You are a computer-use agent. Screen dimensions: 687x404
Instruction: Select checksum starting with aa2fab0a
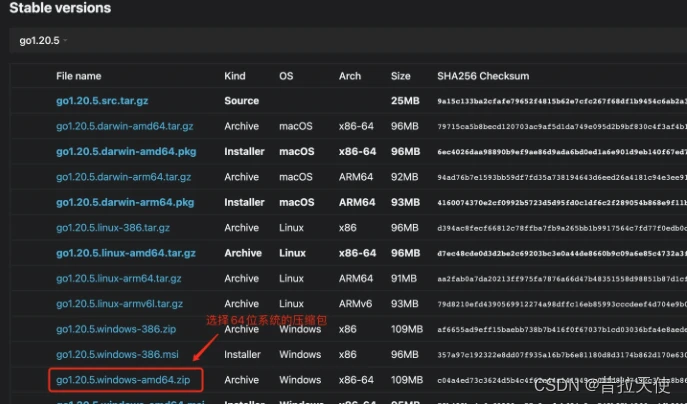562,279
